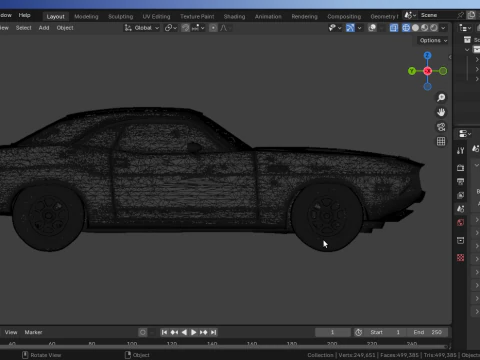
Task: Open the snapping options dropdown
Action: pos(198,28)
